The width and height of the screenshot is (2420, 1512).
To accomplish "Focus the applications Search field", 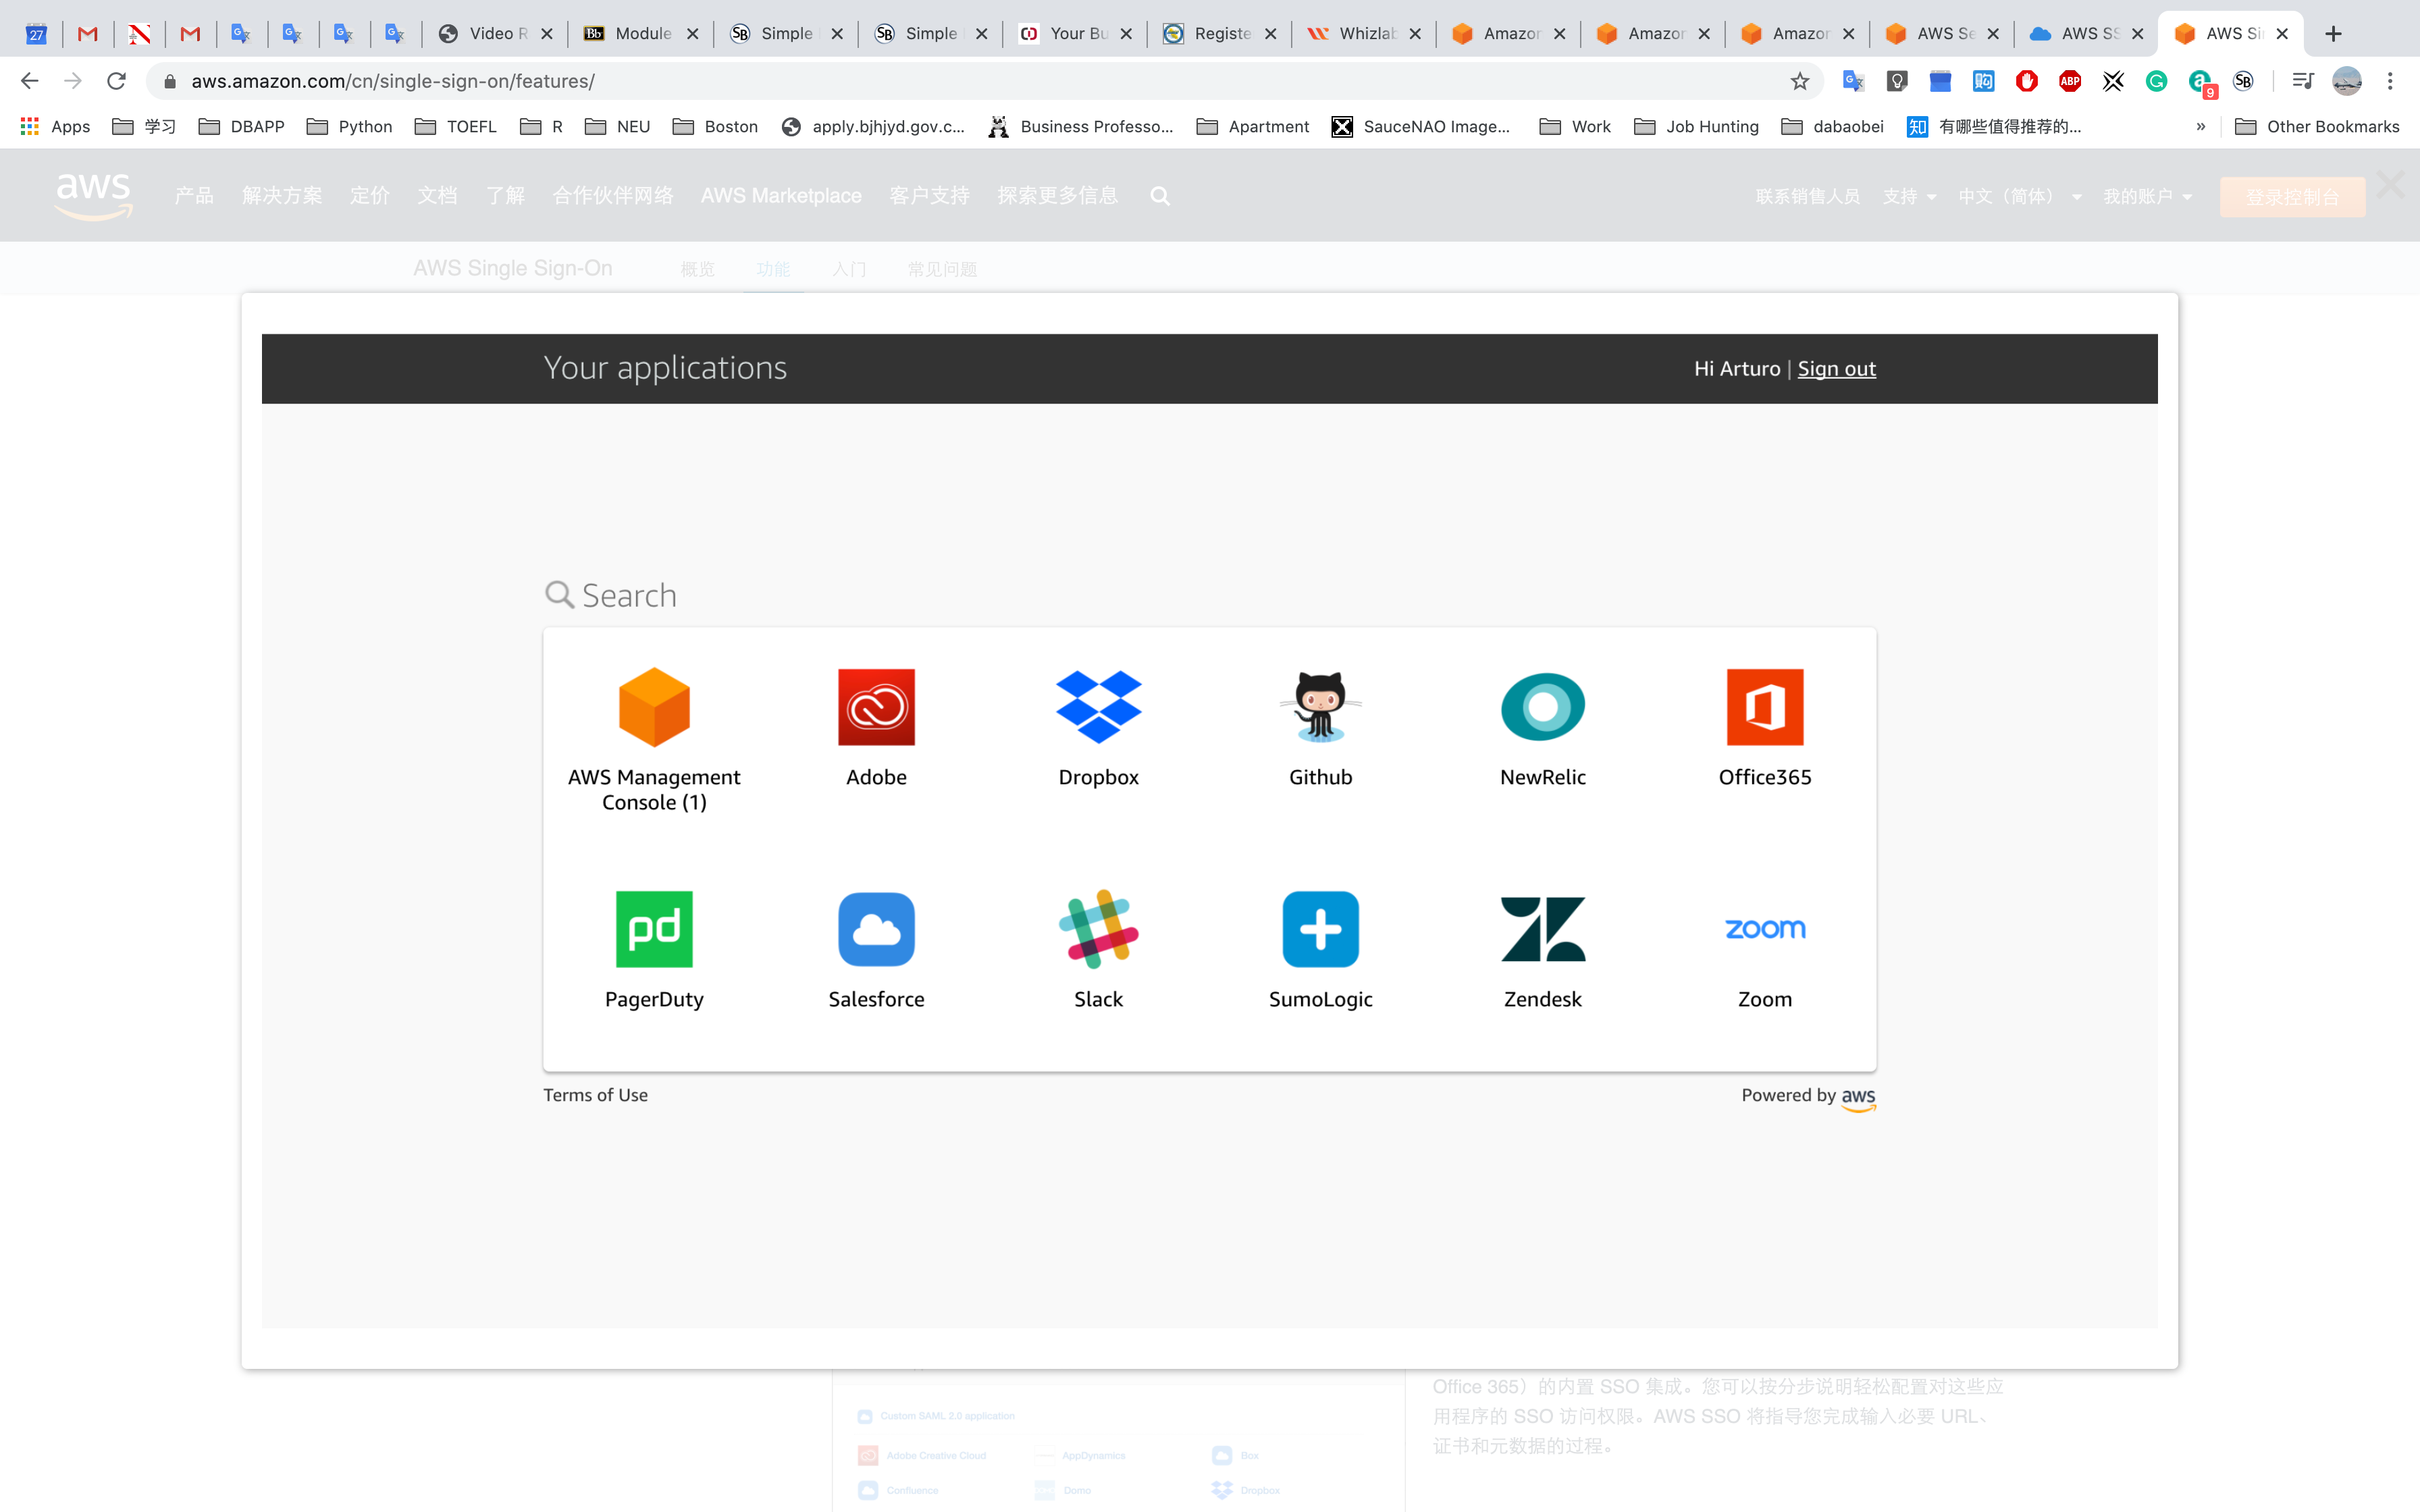I will (x=630, y=596).
